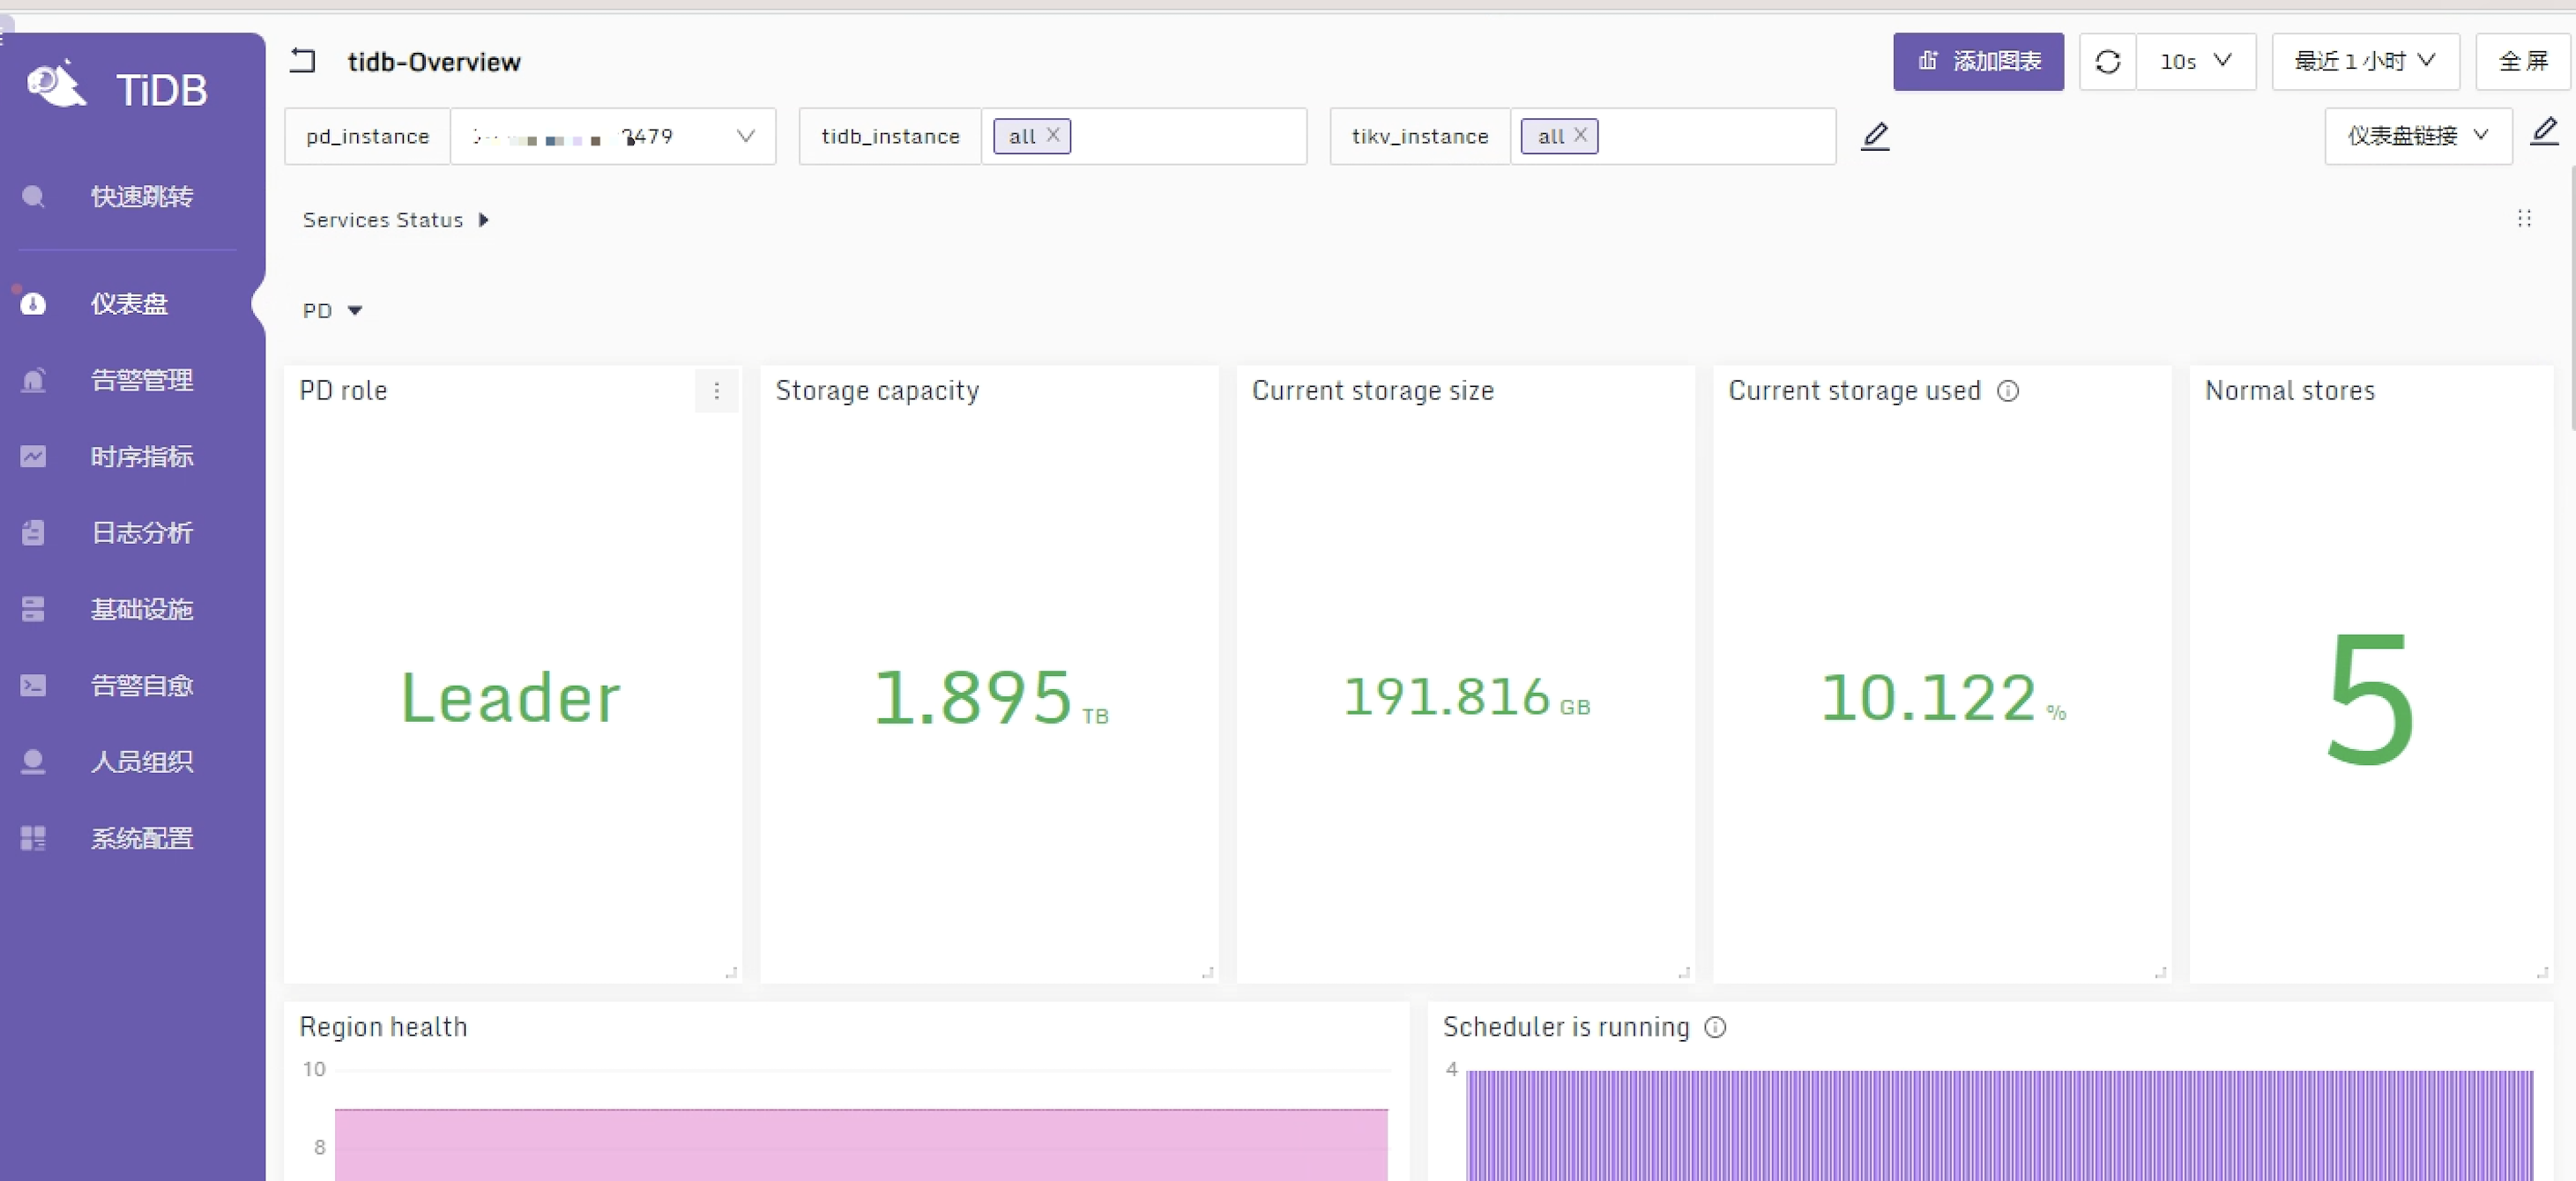Screen dimensions: 2576x1181
Task: Click the refresh dashboard icon
Action: 2107,62
